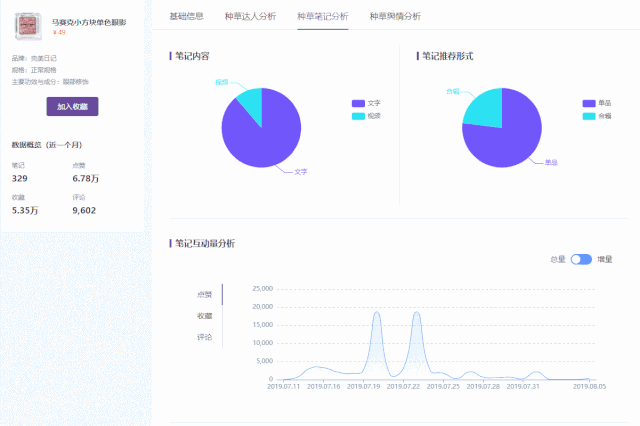Select the 种草笔记分析 tab
Image resolution: width=640 pixels, height=426 pixels.
pyautogui.click(x=322, y=16)
